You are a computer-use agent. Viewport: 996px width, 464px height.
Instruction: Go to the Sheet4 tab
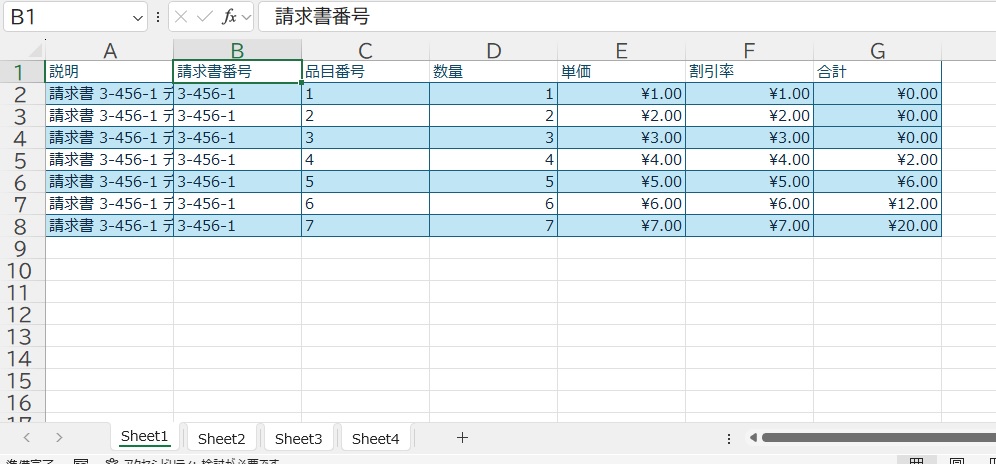coord(375,438)
